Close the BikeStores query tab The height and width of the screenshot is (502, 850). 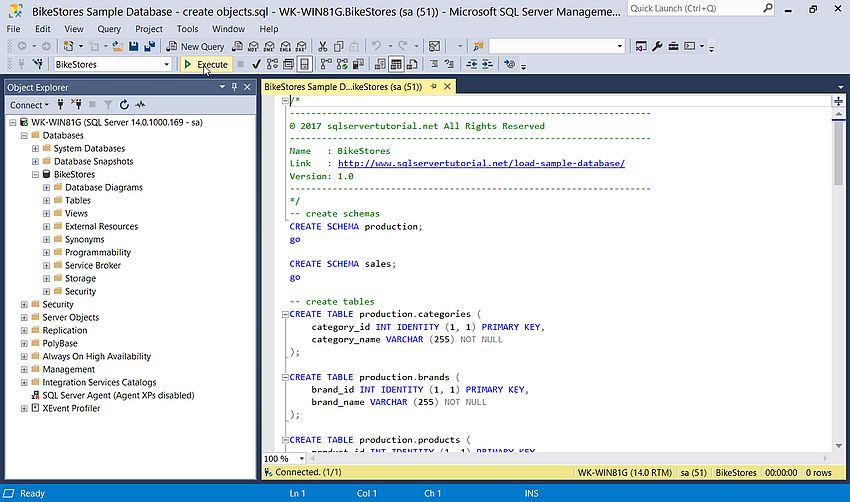pyautogui.click(x=447, y=87)
